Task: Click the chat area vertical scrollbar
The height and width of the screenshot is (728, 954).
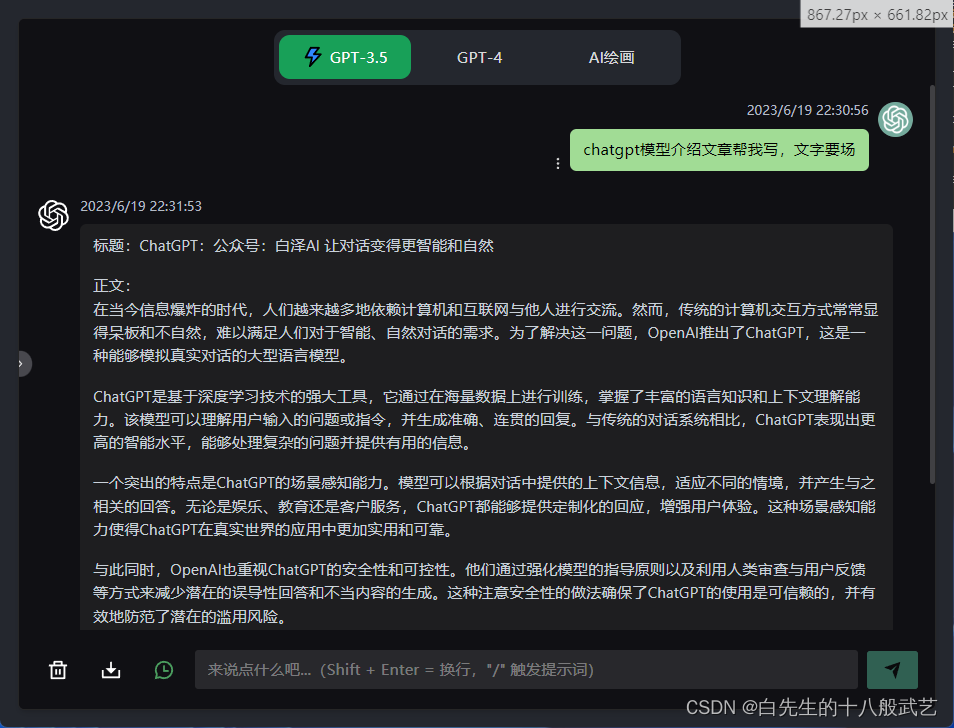Action: pos(932,285)
